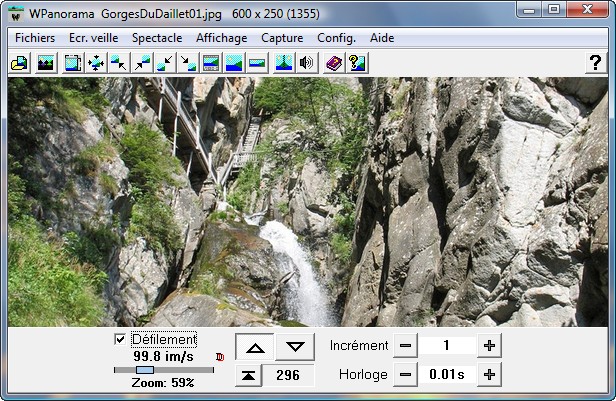This screenshot has width=616, height=401.
Task: Open the Capture menu
Action: click(282, 38)
